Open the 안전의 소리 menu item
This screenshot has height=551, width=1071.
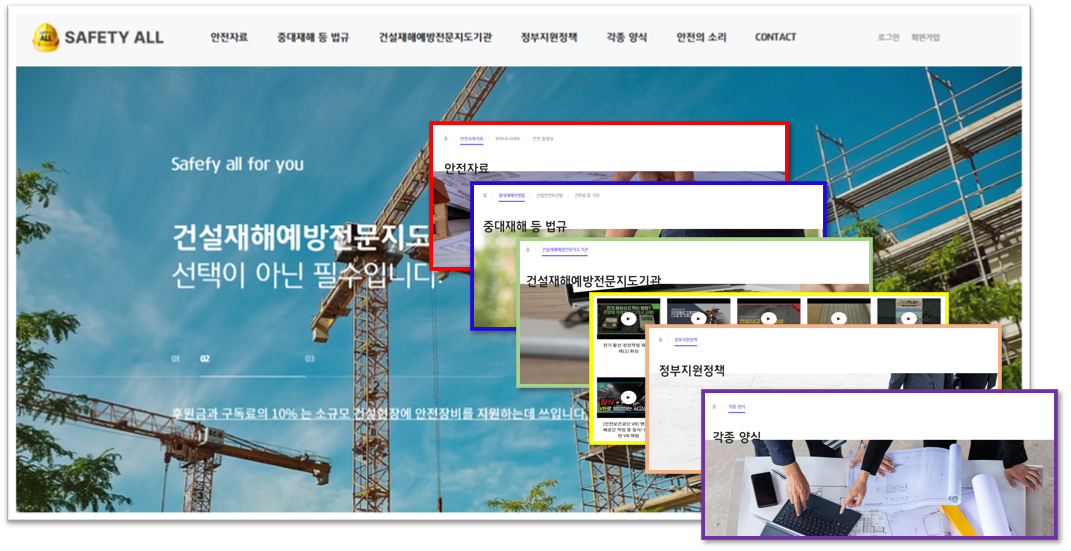701,38
